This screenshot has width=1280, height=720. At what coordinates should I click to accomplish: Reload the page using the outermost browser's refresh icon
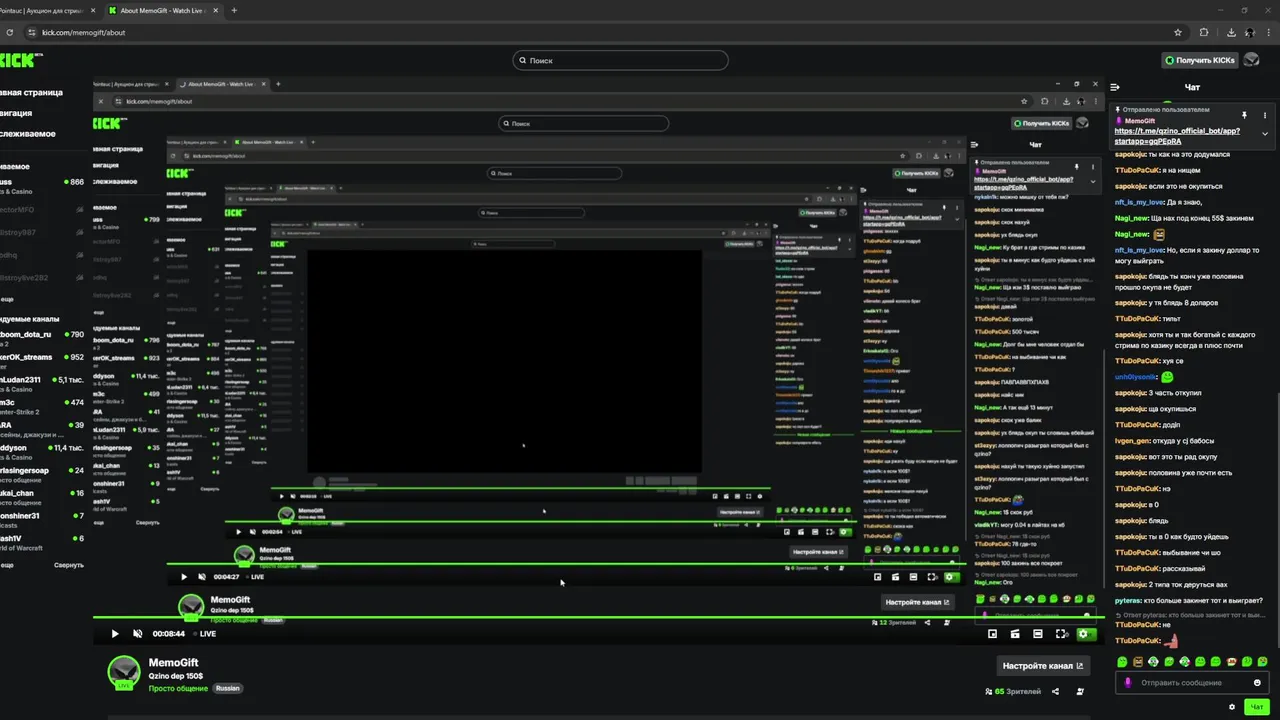(10, 32)
